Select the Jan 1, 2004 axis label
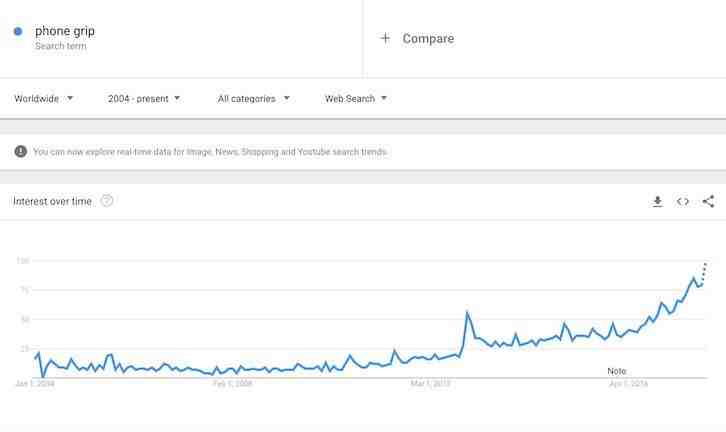 click(x=35, y=384)
